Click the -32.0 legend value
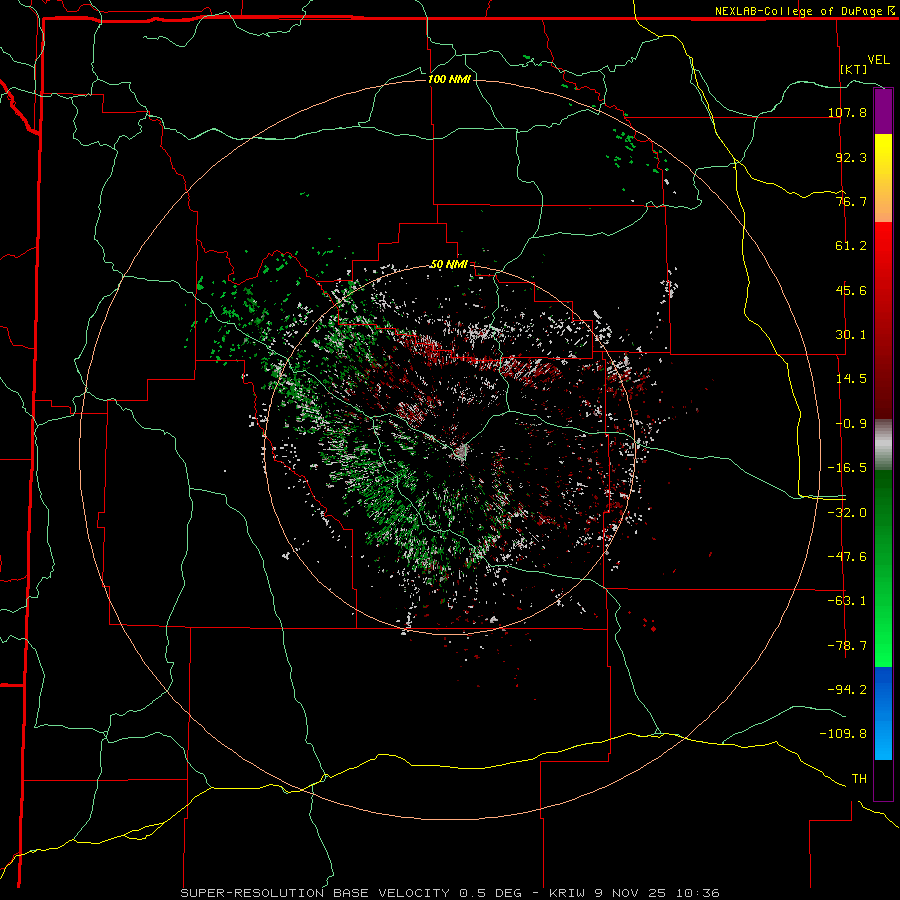The image size is (900, 900). tap(847, 513)
